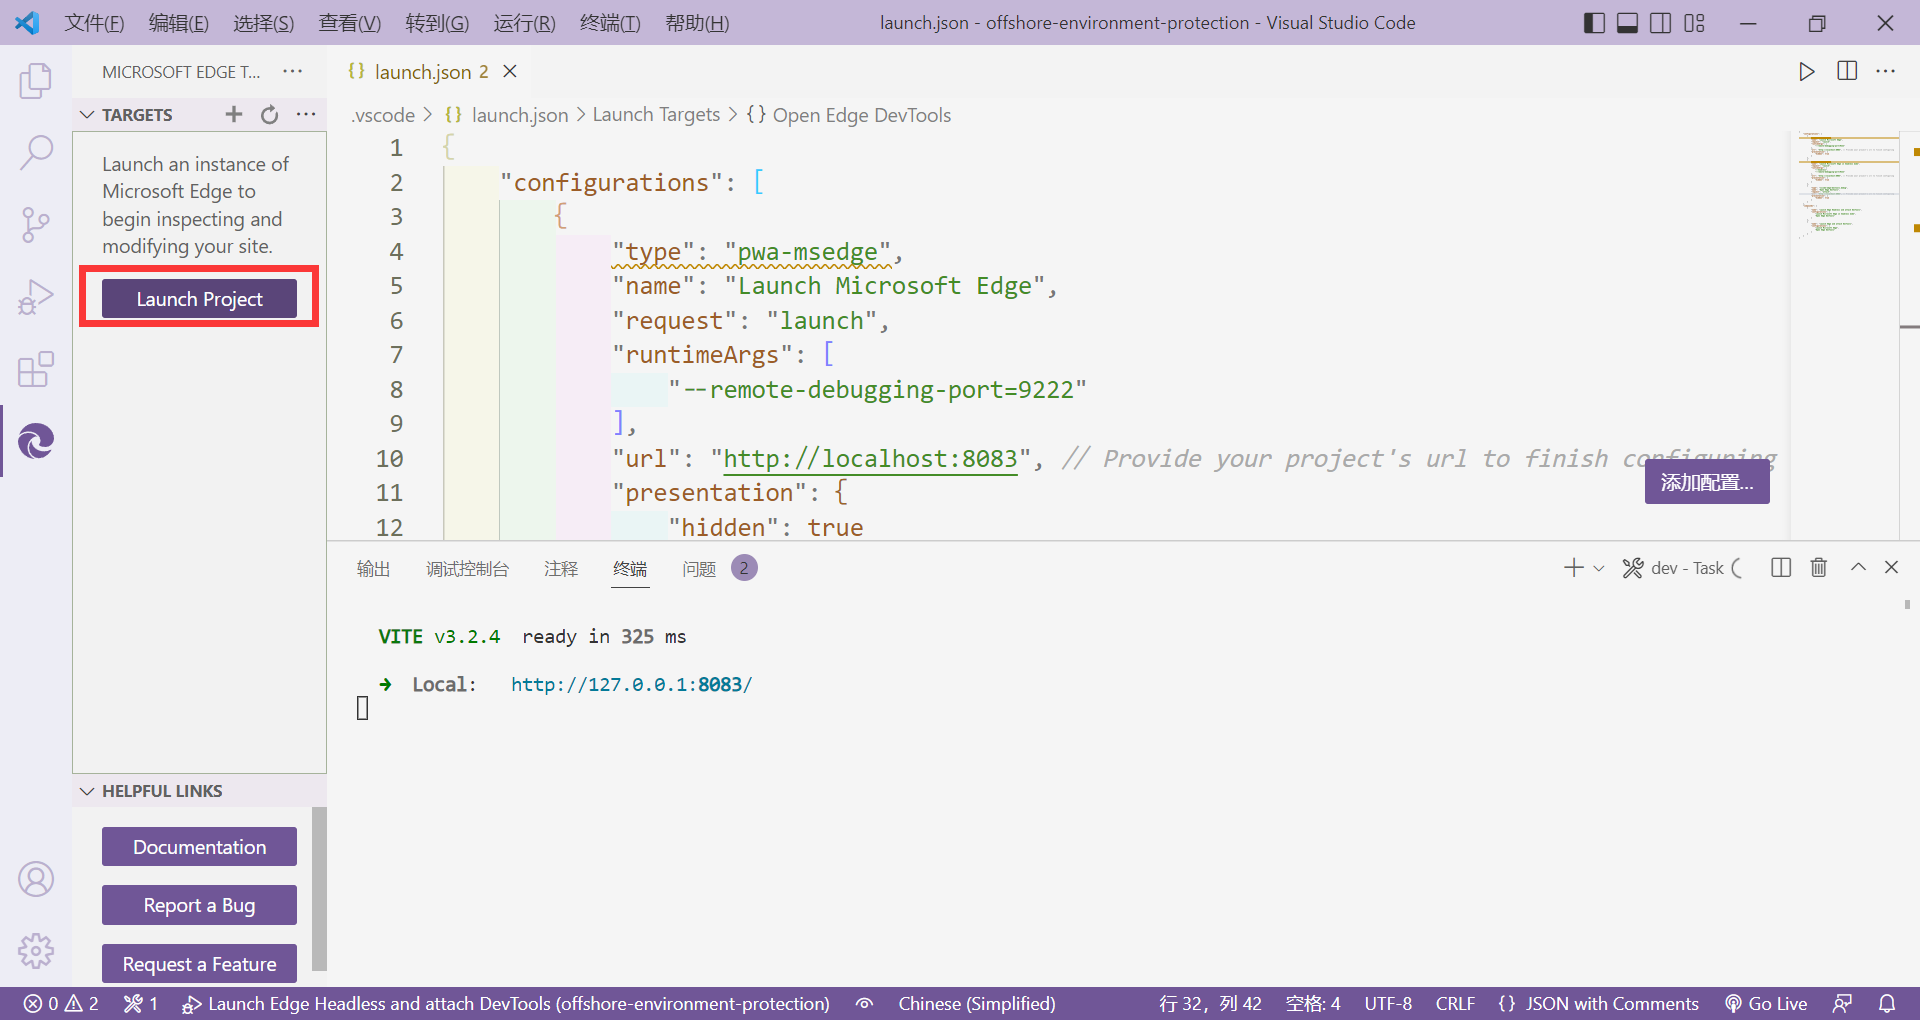Open the http://127.0.0.1:8083/ terminal link

tap(631, 684)
